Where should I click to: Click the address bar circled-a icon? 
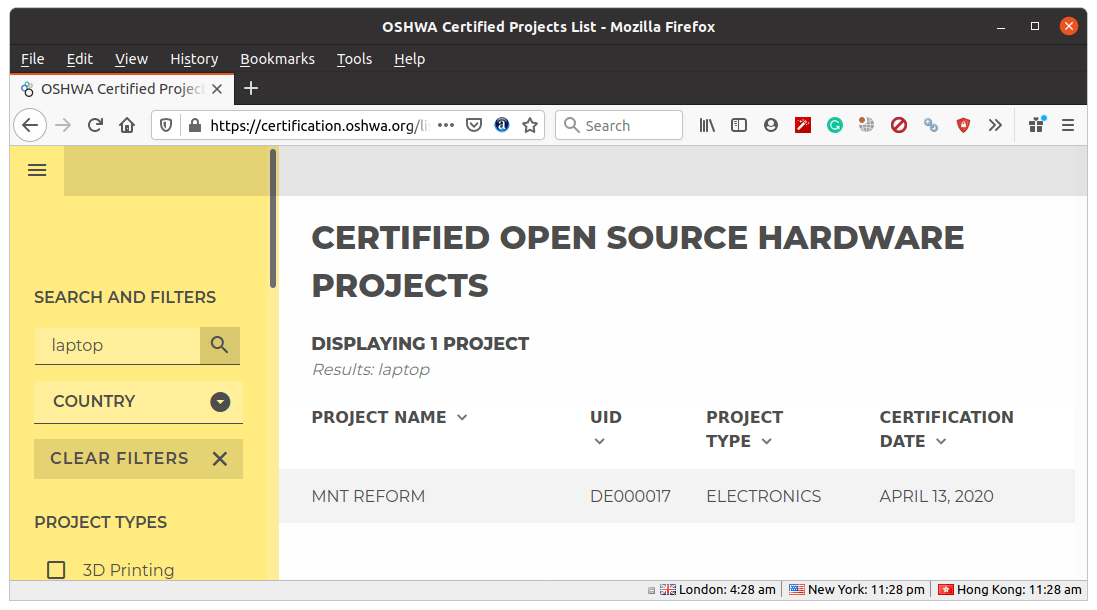point(502,125)
